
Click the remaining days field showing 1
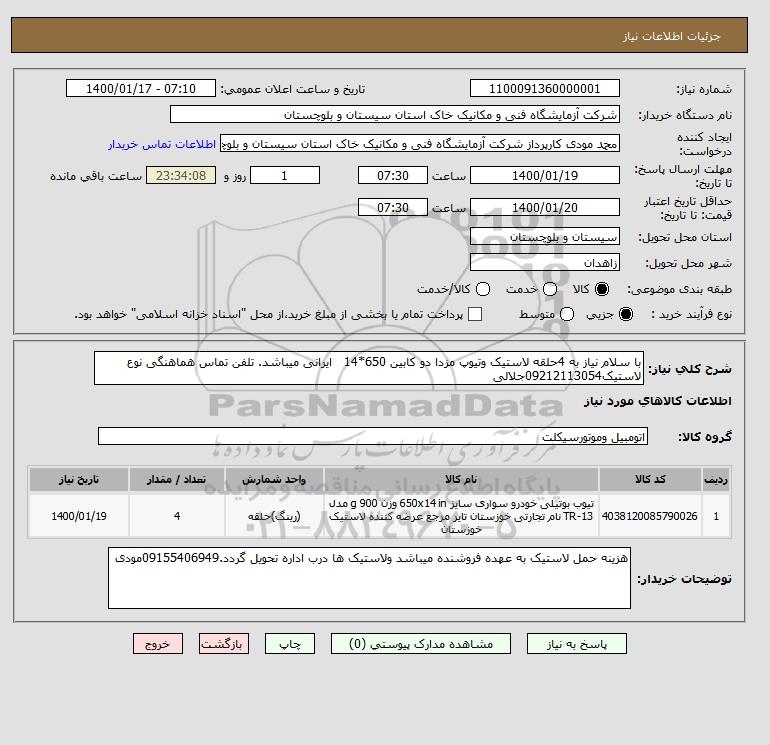point(285,175)
